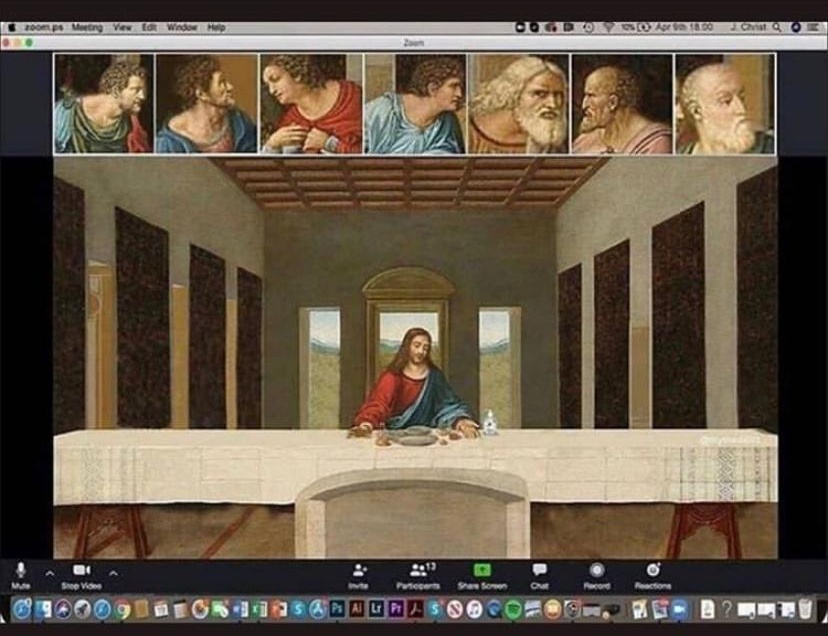The height and width of the screenshot is (636, 828).
Task: Mute the microphone in Zoom
Action: tap(21, 575)
